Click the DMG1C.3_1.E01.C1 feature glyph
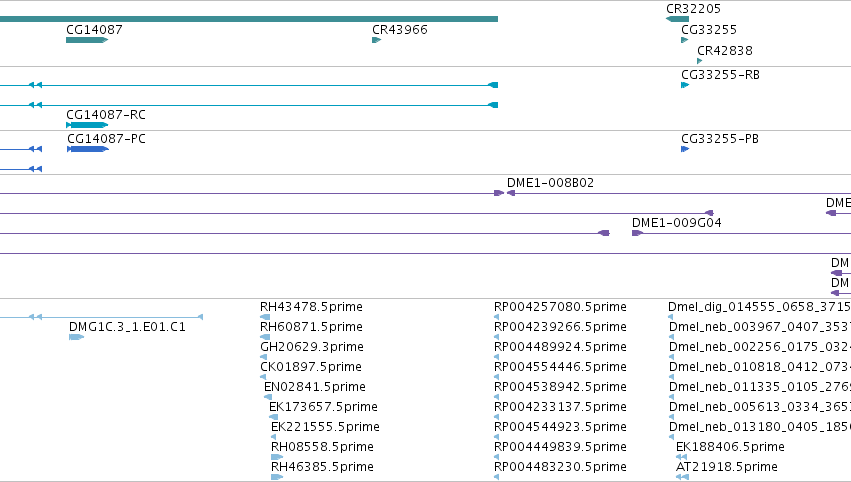Screen dimensions: 851x482 point(77,337)
